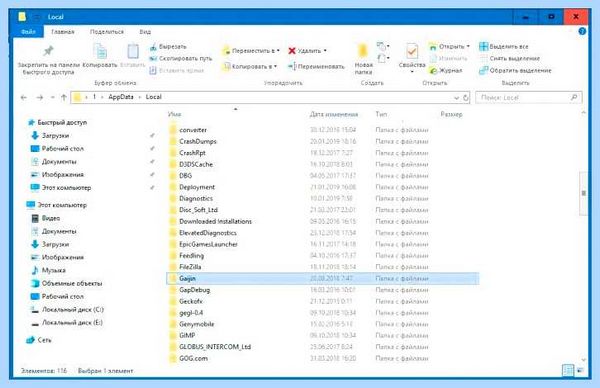Open Переместить в dropdown
This screenshot has height=388, width=600.
(251, 51)
